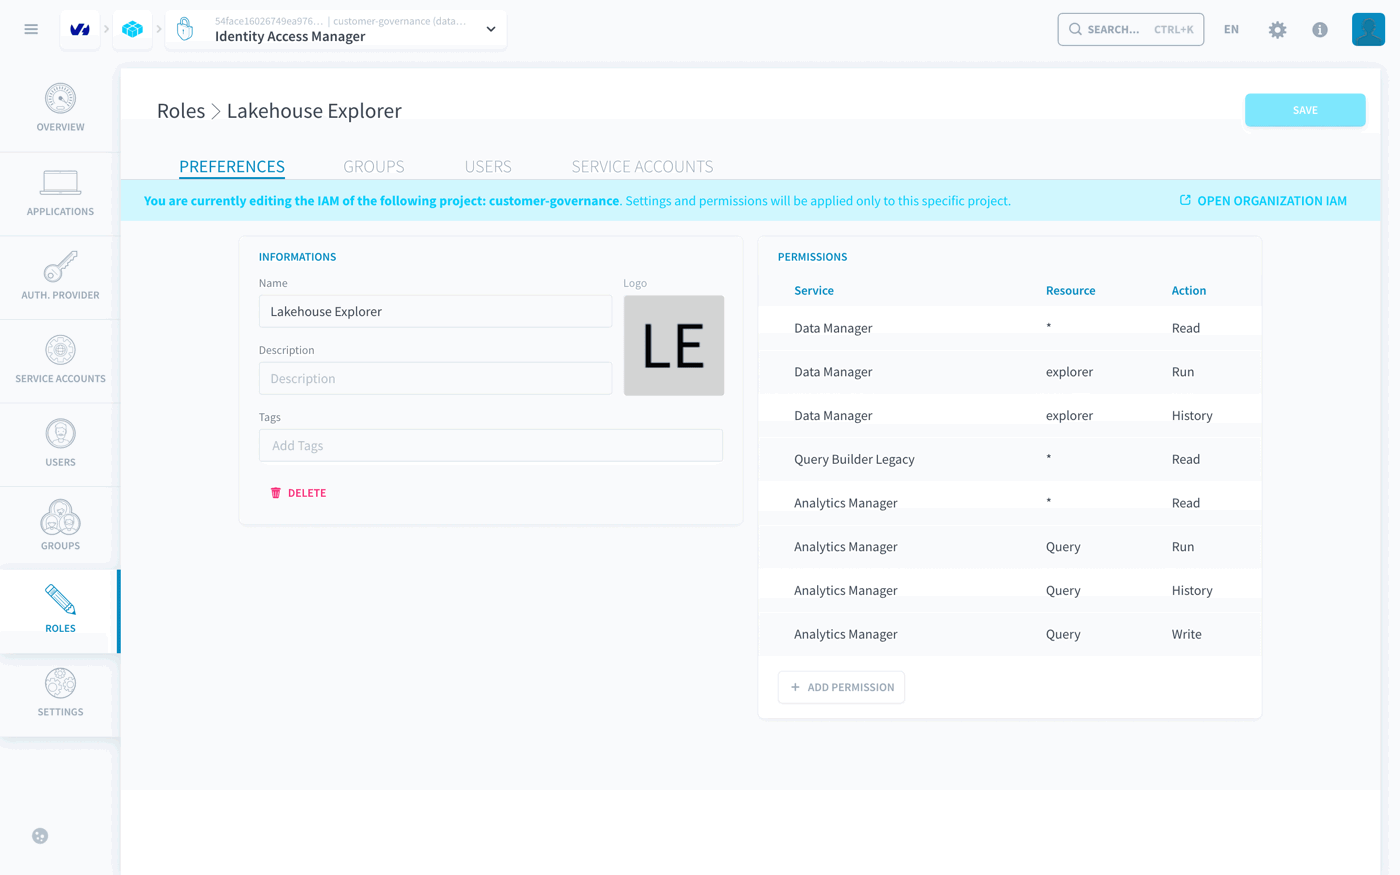Switch to the Service Accounts tab
Screen dimensions: 1400x875
tap(642, 166)
